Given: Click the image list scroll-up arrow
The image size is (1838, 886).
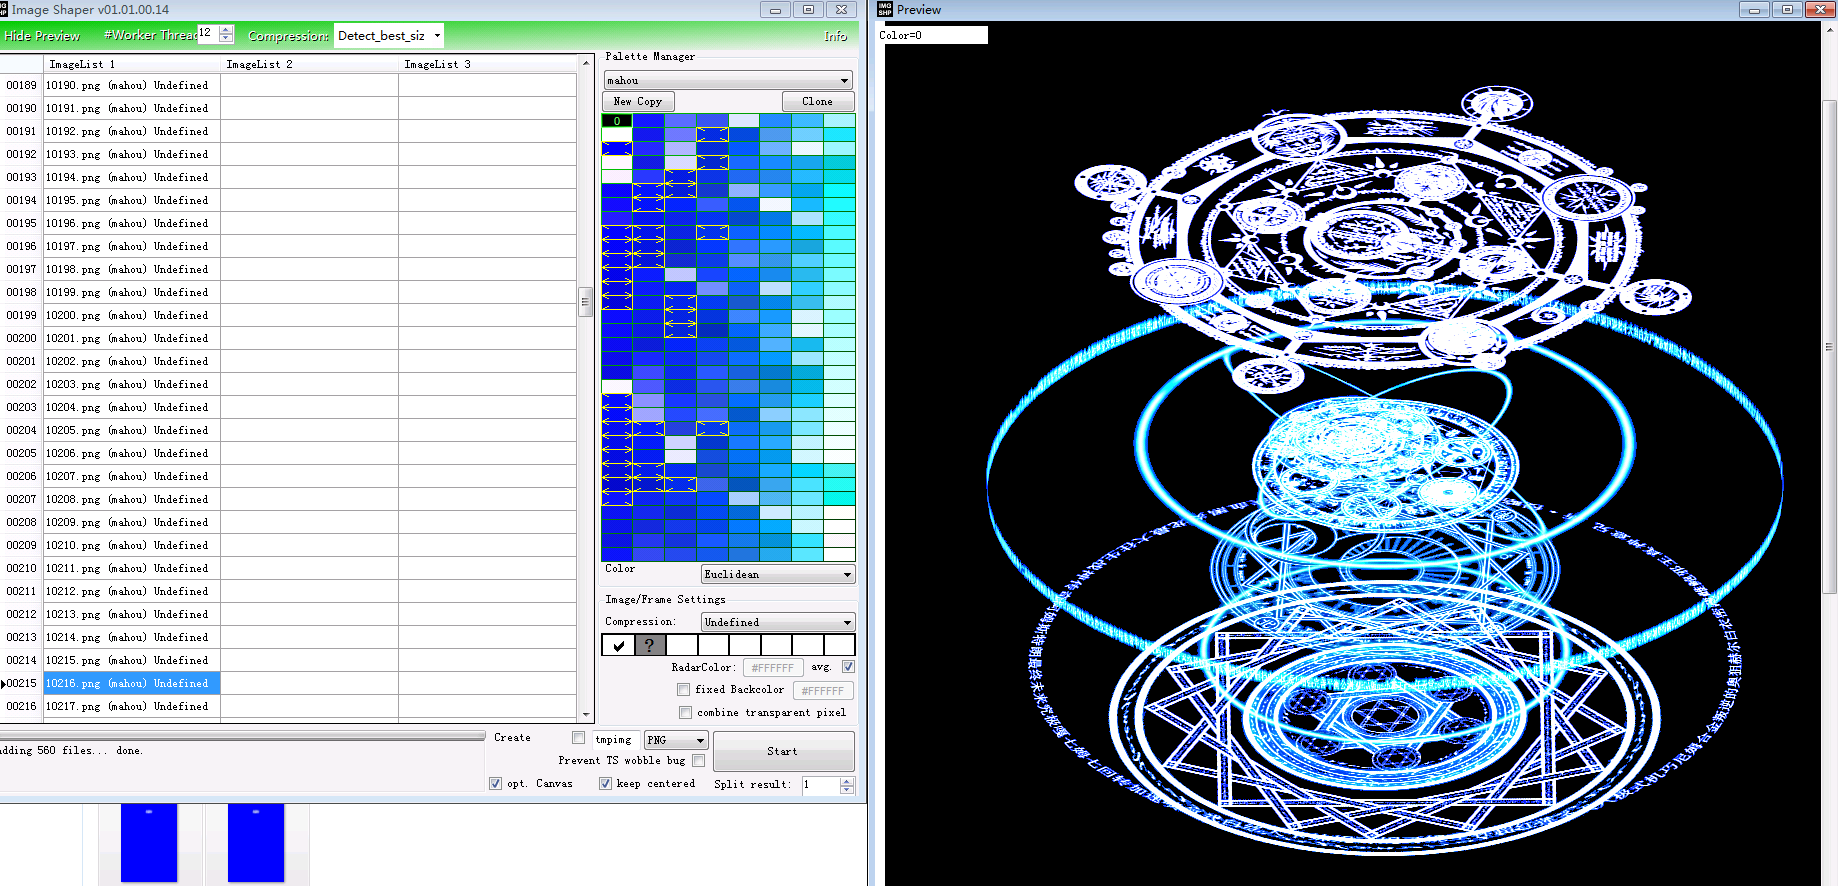Looking at the screenshot, I should coord(586,63).
